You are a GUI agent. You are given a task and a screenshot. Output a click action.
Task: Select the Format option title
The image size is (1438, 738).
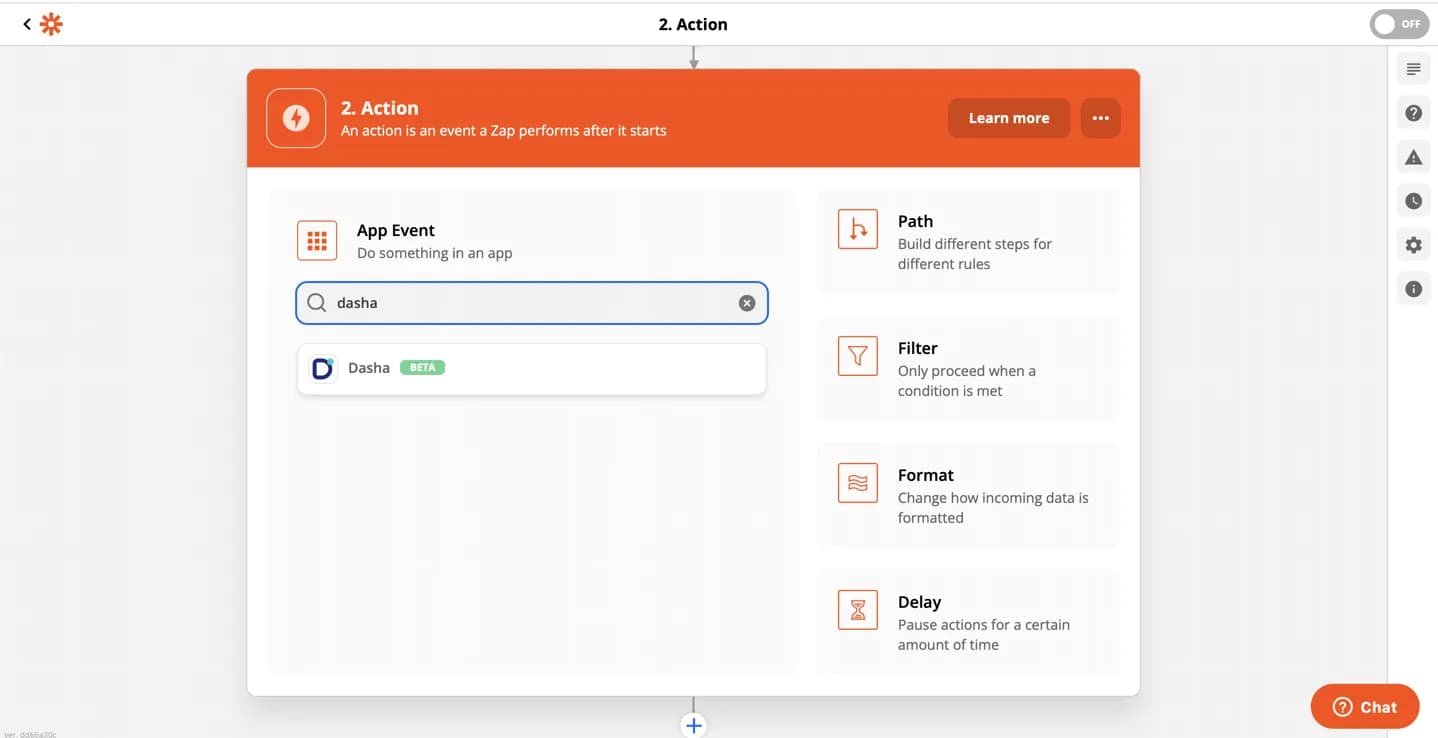[926, 475]
